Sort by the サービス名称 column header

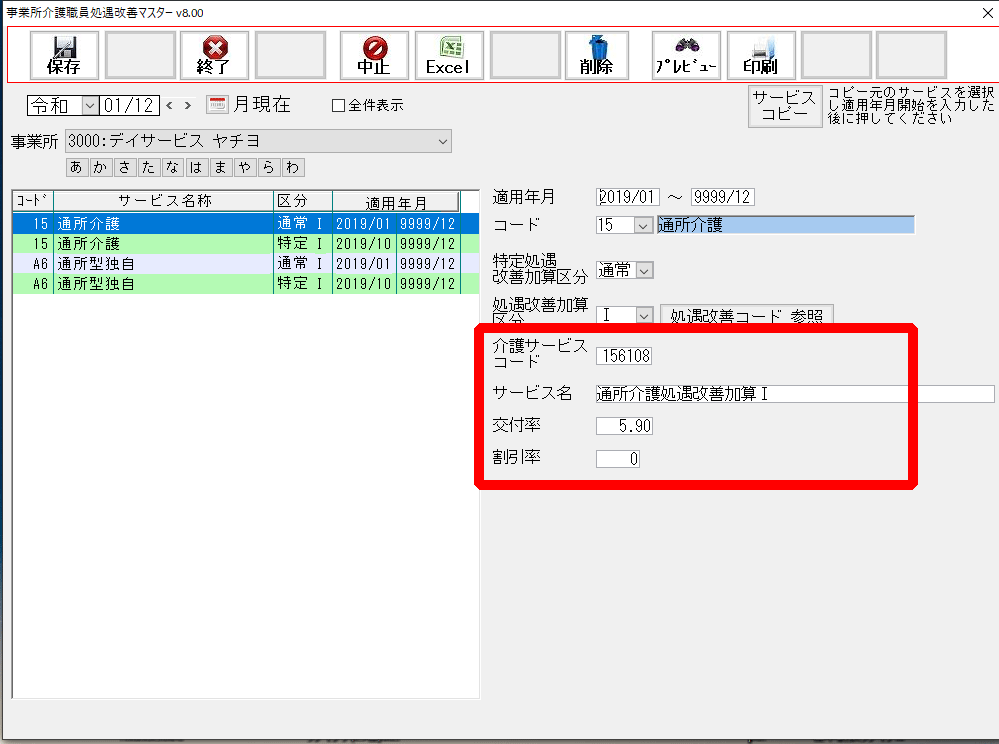[163, 201]
